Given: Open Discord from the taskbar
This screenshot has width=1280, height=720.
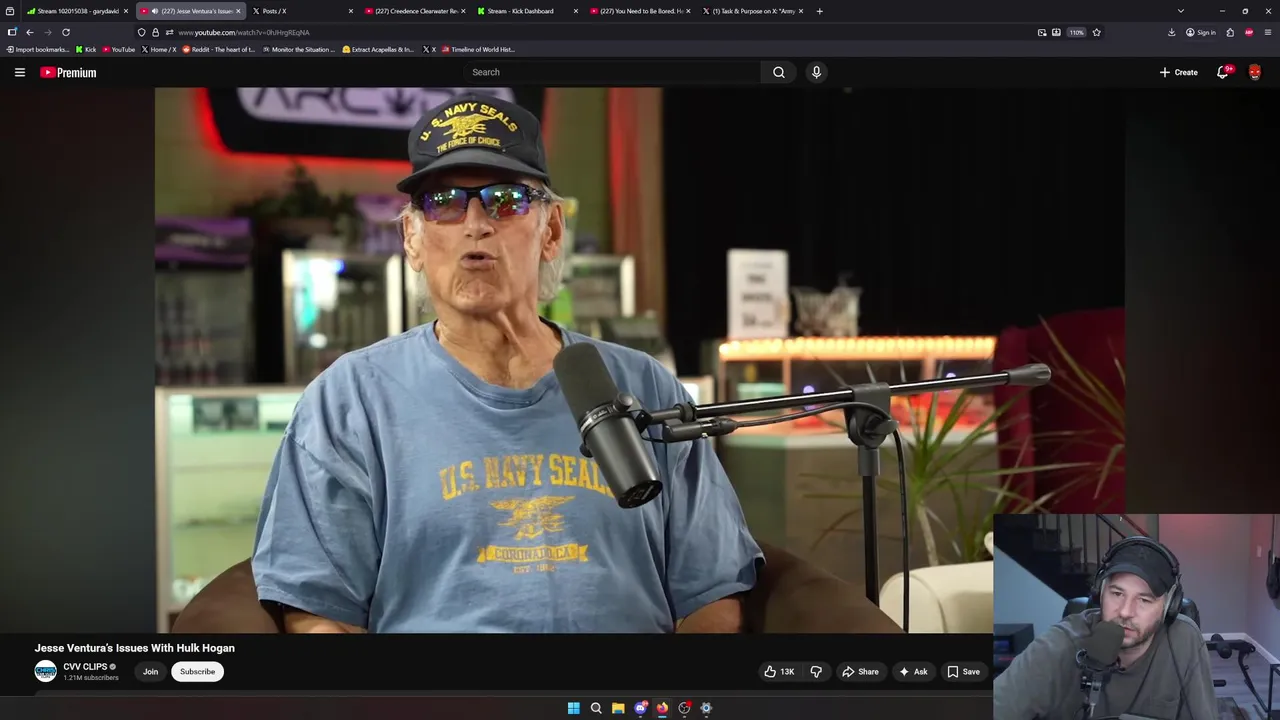Looking at the screenshot, I should click(x=640, y=708).
